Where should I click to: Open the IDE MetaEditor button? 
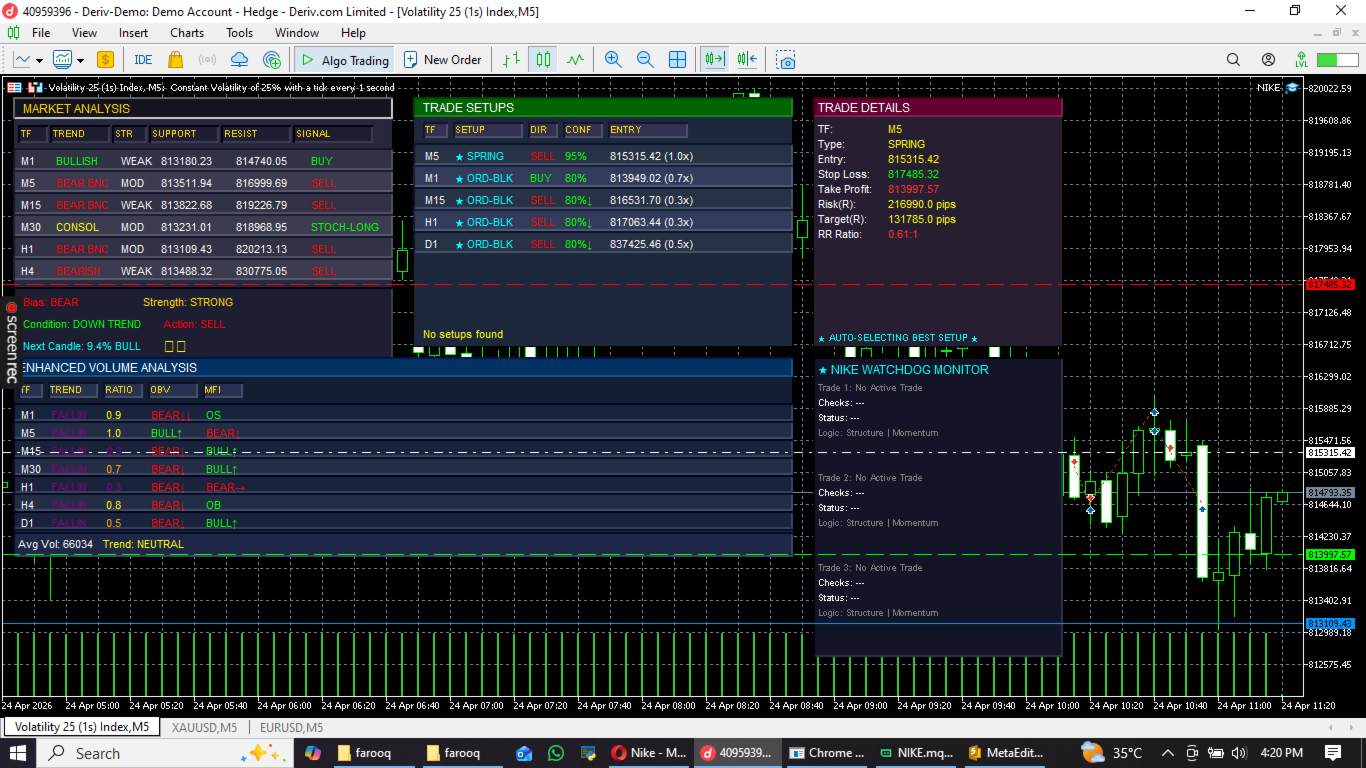[x=143, y=60]
